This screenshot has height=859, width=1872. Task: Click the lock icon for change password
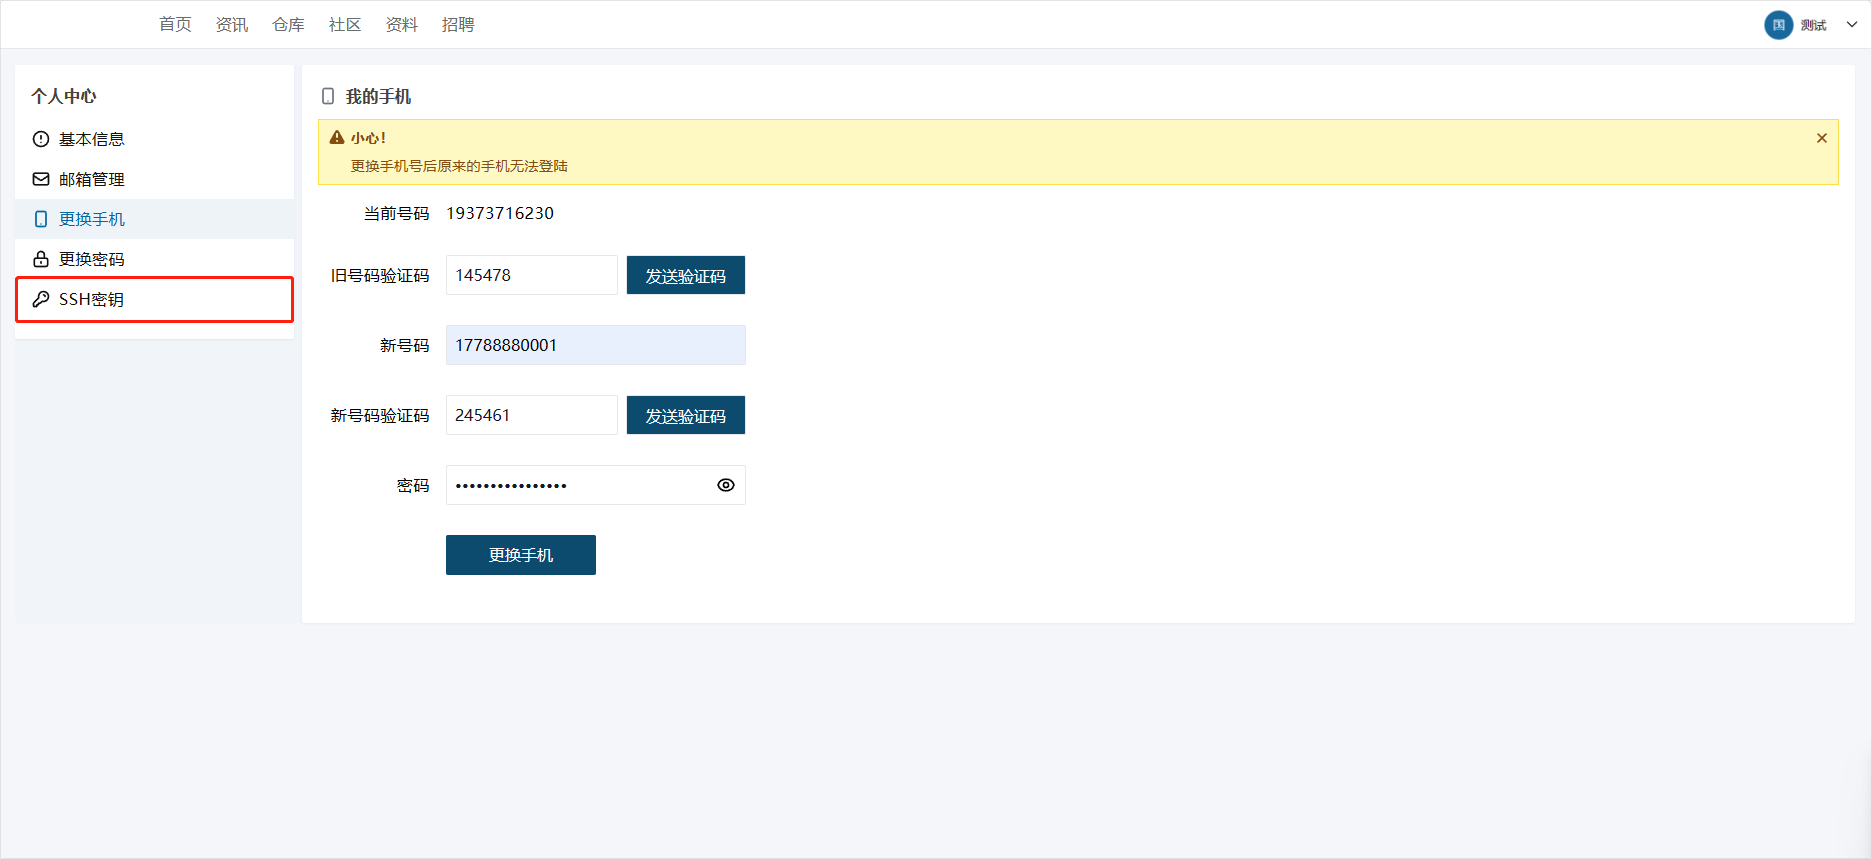click(x=41, y=259)
